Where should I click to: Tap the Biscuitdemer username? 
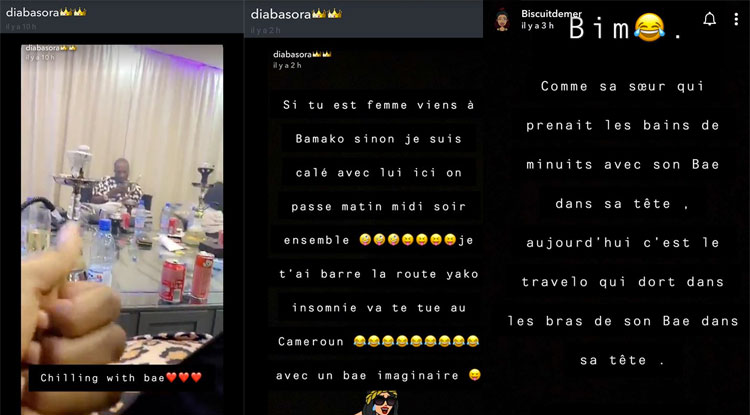[x=551, y=14]
